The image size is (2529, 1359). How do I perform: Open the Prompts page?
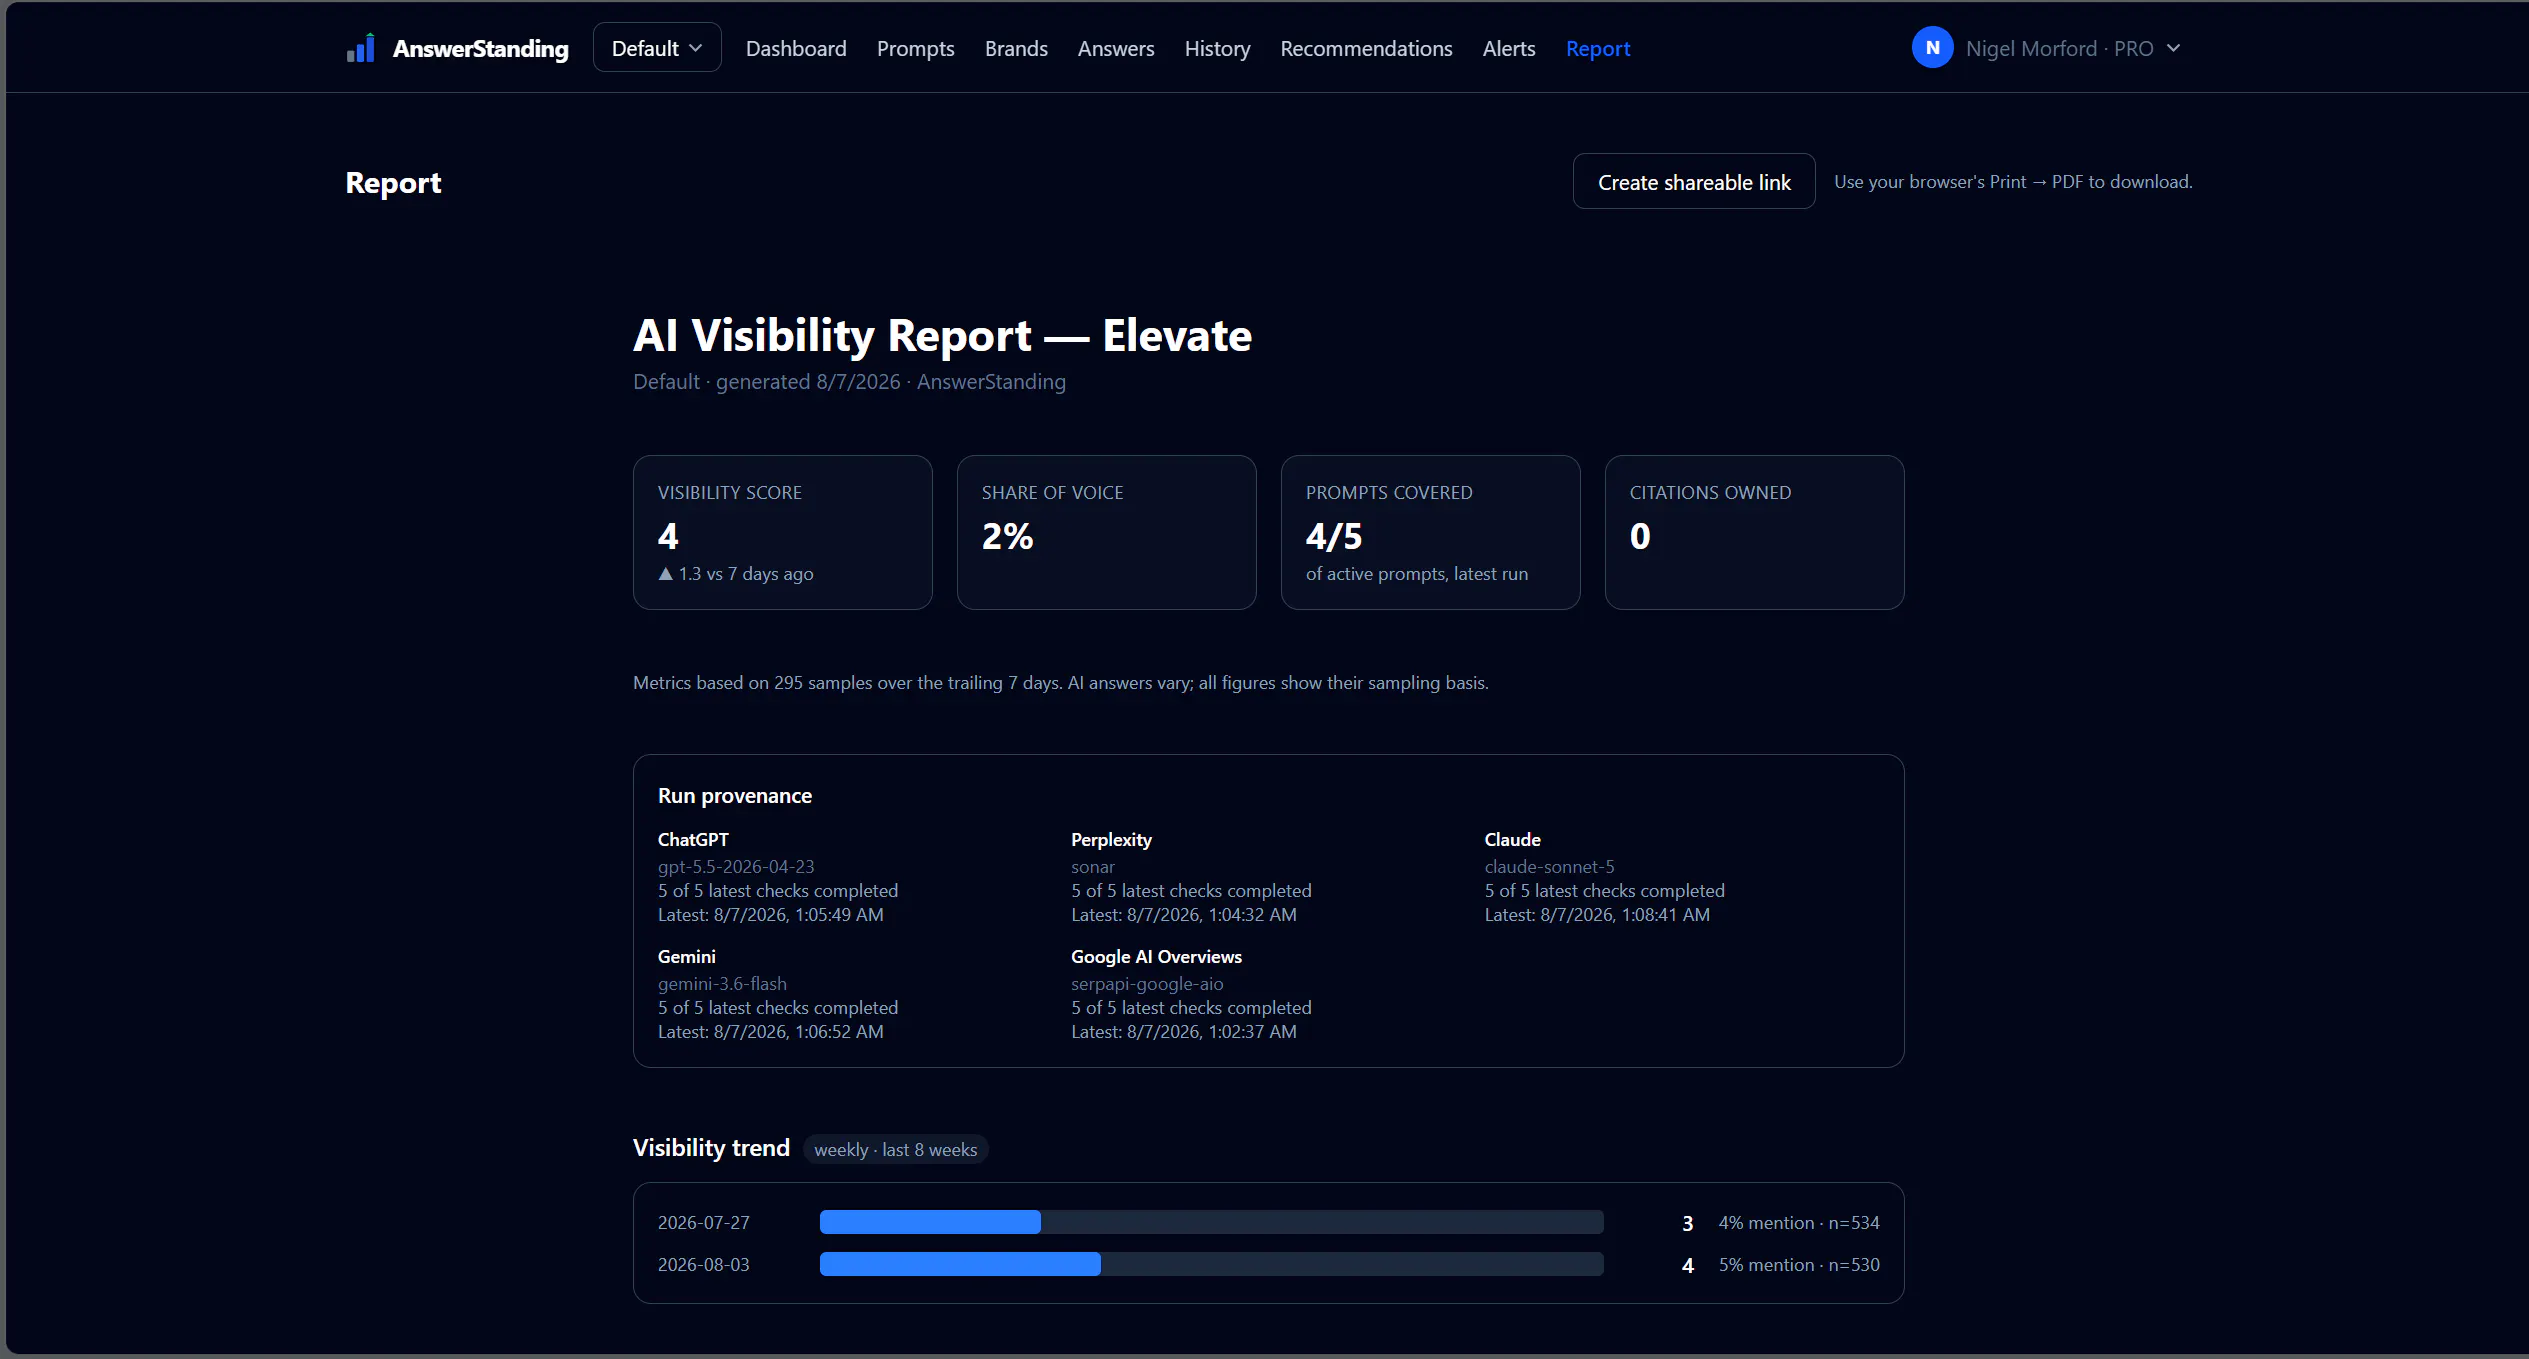coord(915,48)
